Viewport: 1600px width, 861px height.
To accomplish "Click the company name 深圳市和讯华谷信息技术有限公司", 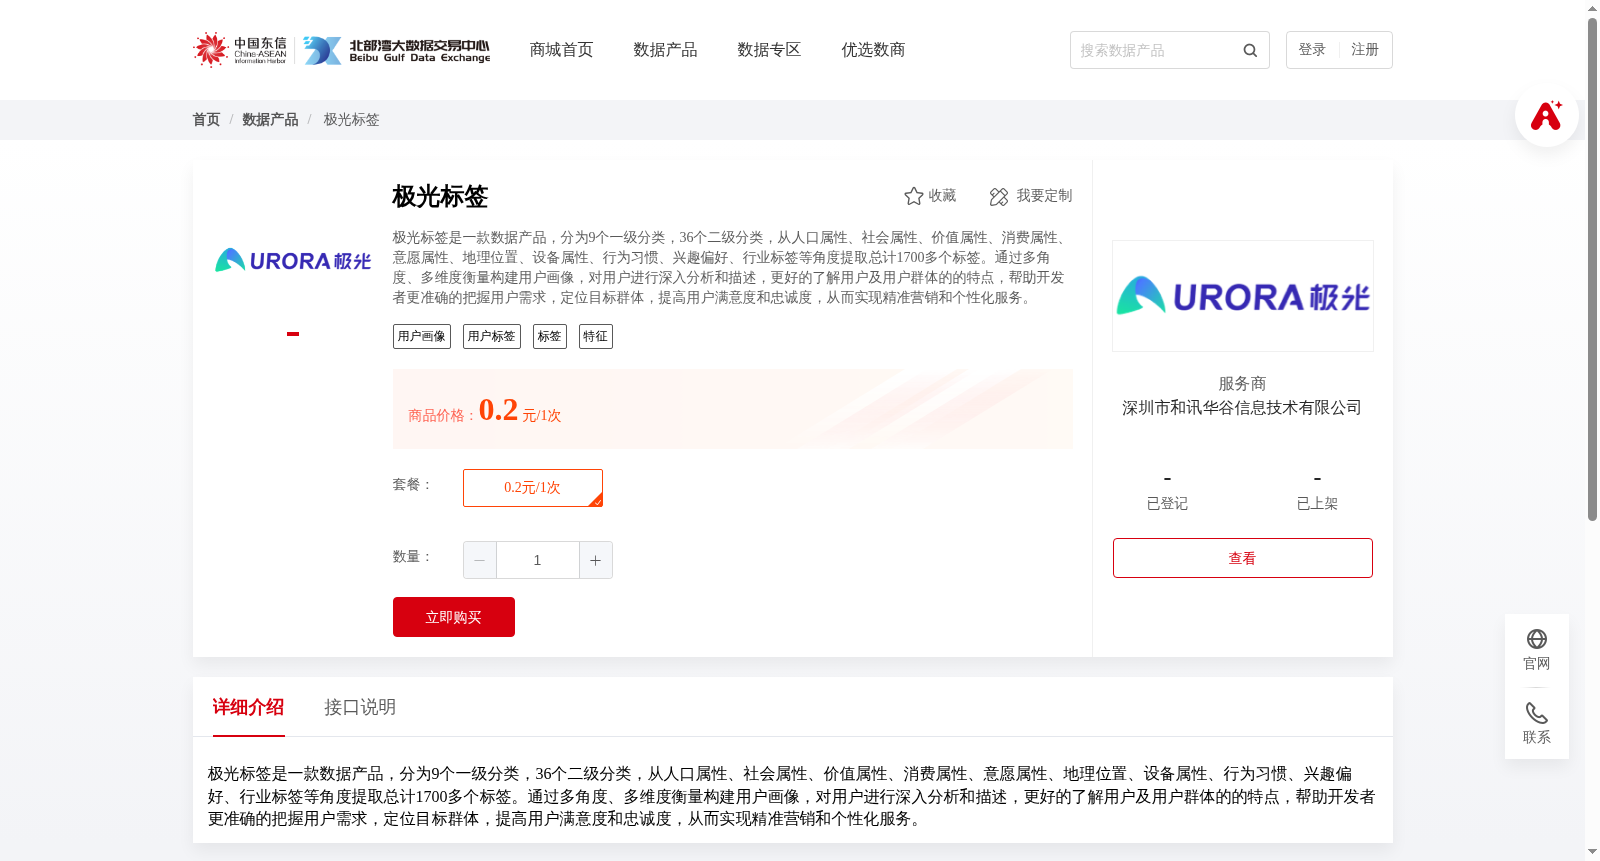I will click(1242, 408).
